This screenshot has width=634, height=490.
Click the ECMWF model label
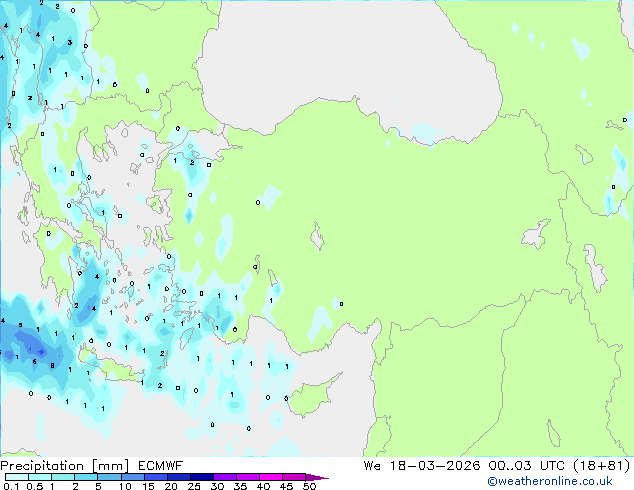coord(161,466)
